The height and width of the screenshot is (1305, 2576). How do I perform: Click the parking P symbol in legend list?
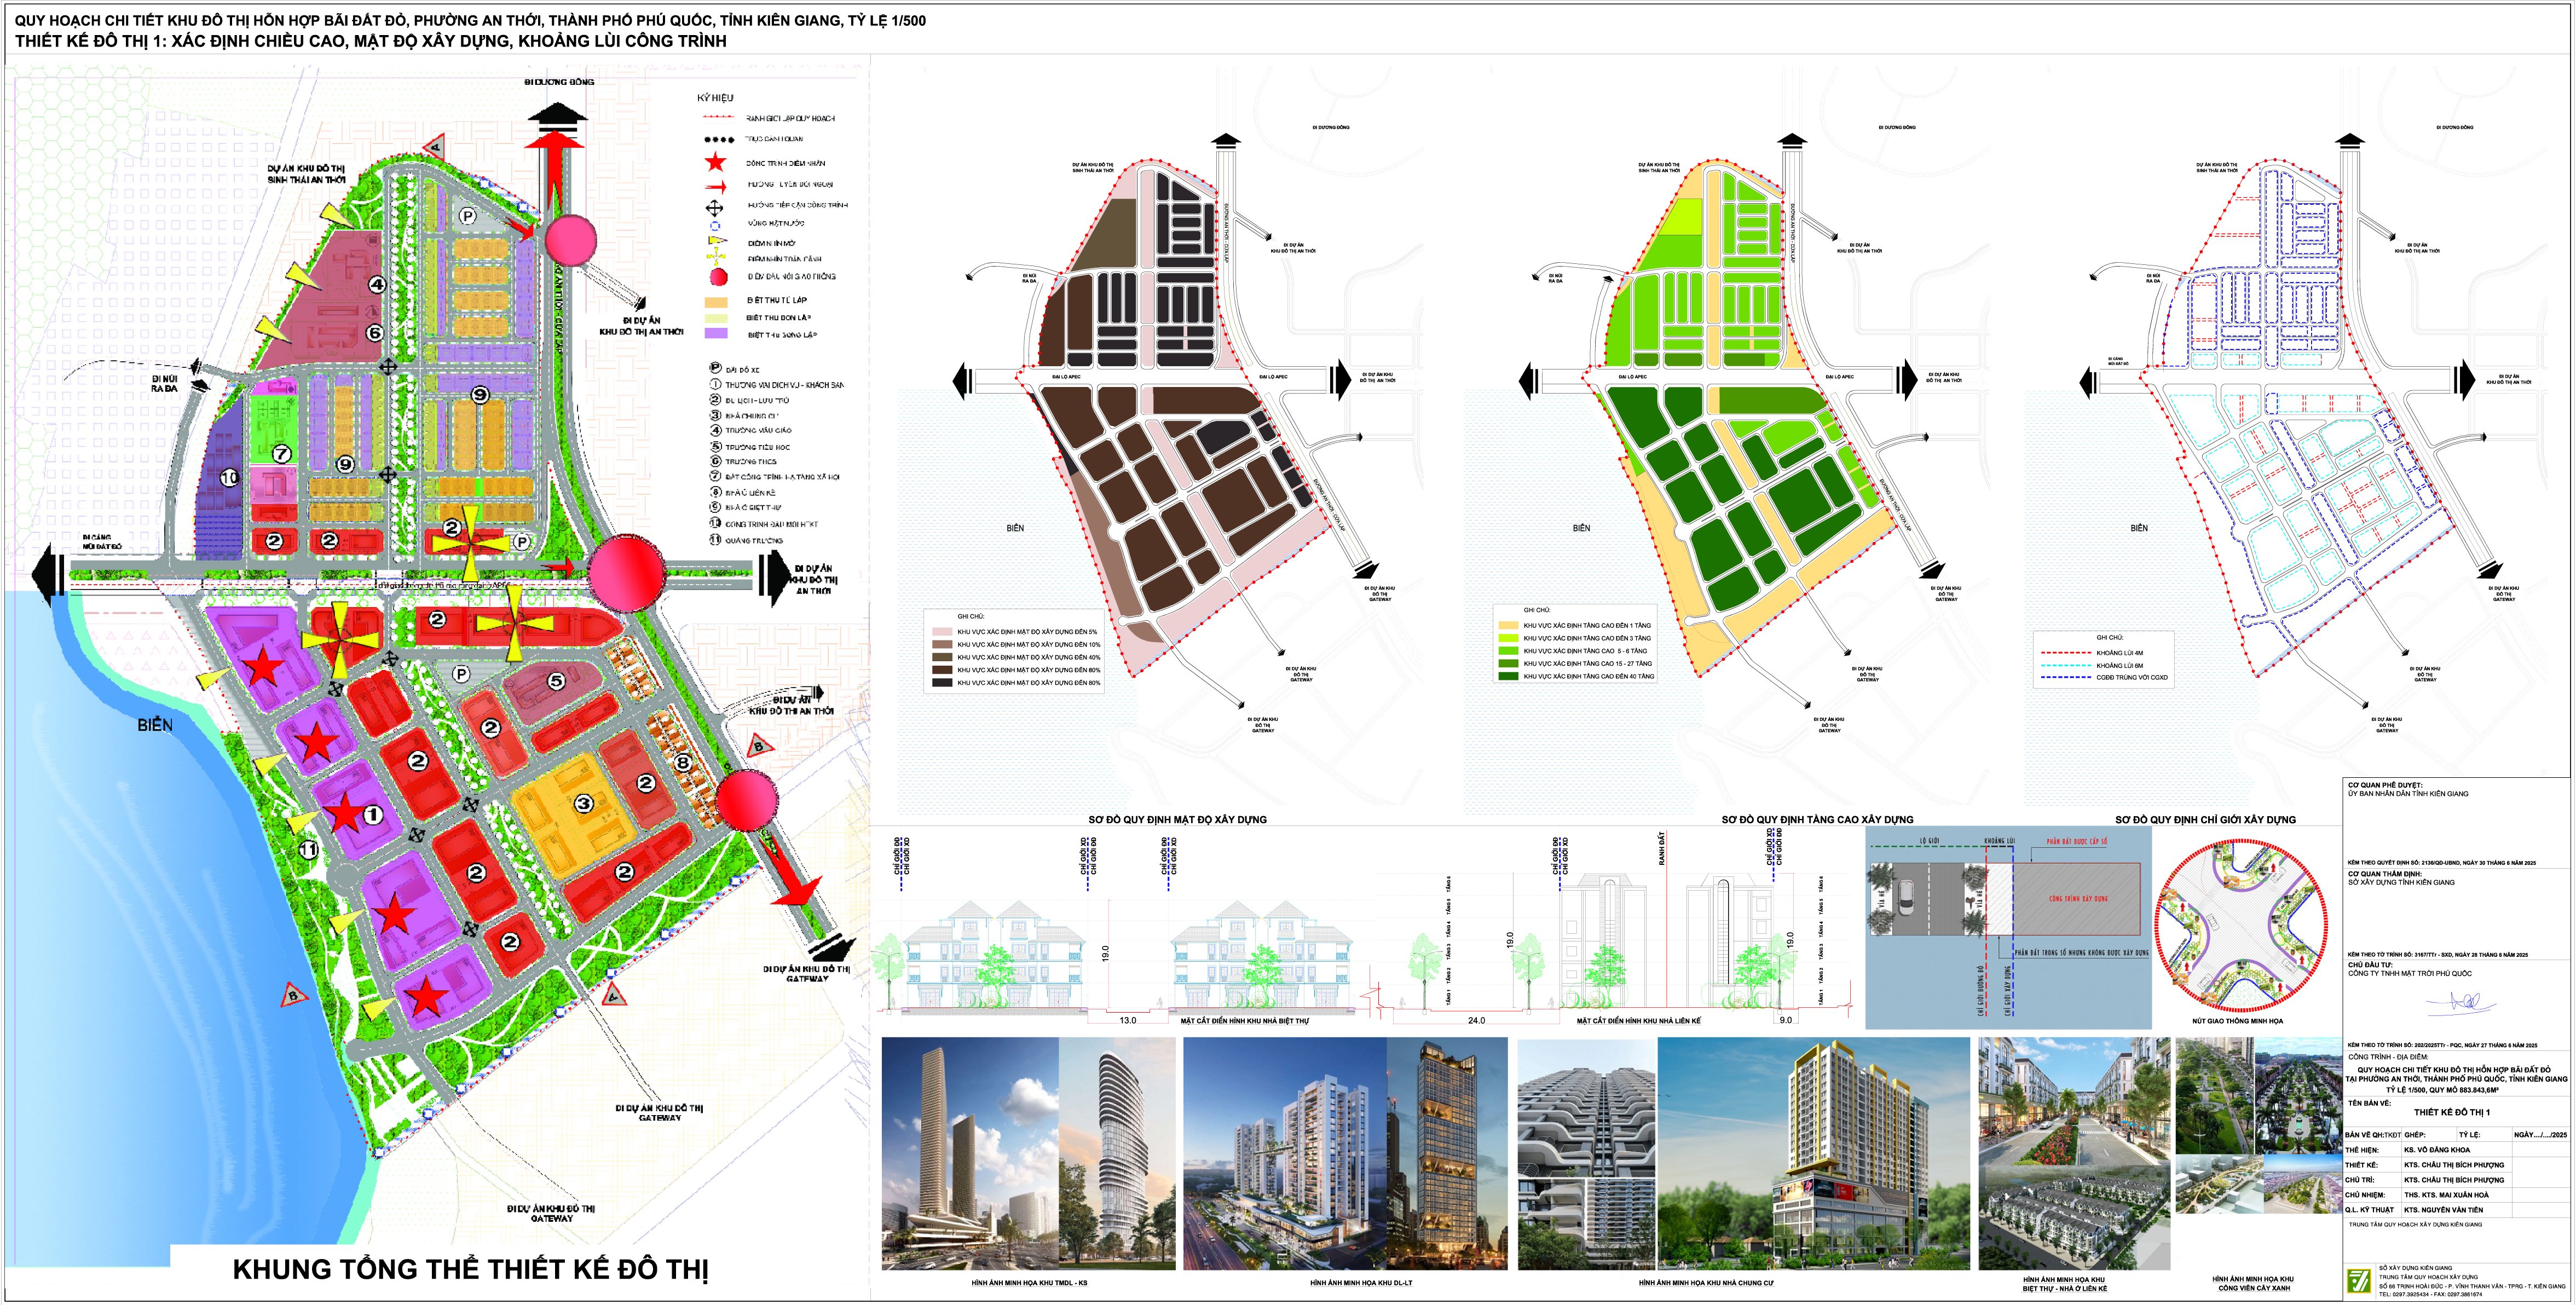[x=715, y=369]
